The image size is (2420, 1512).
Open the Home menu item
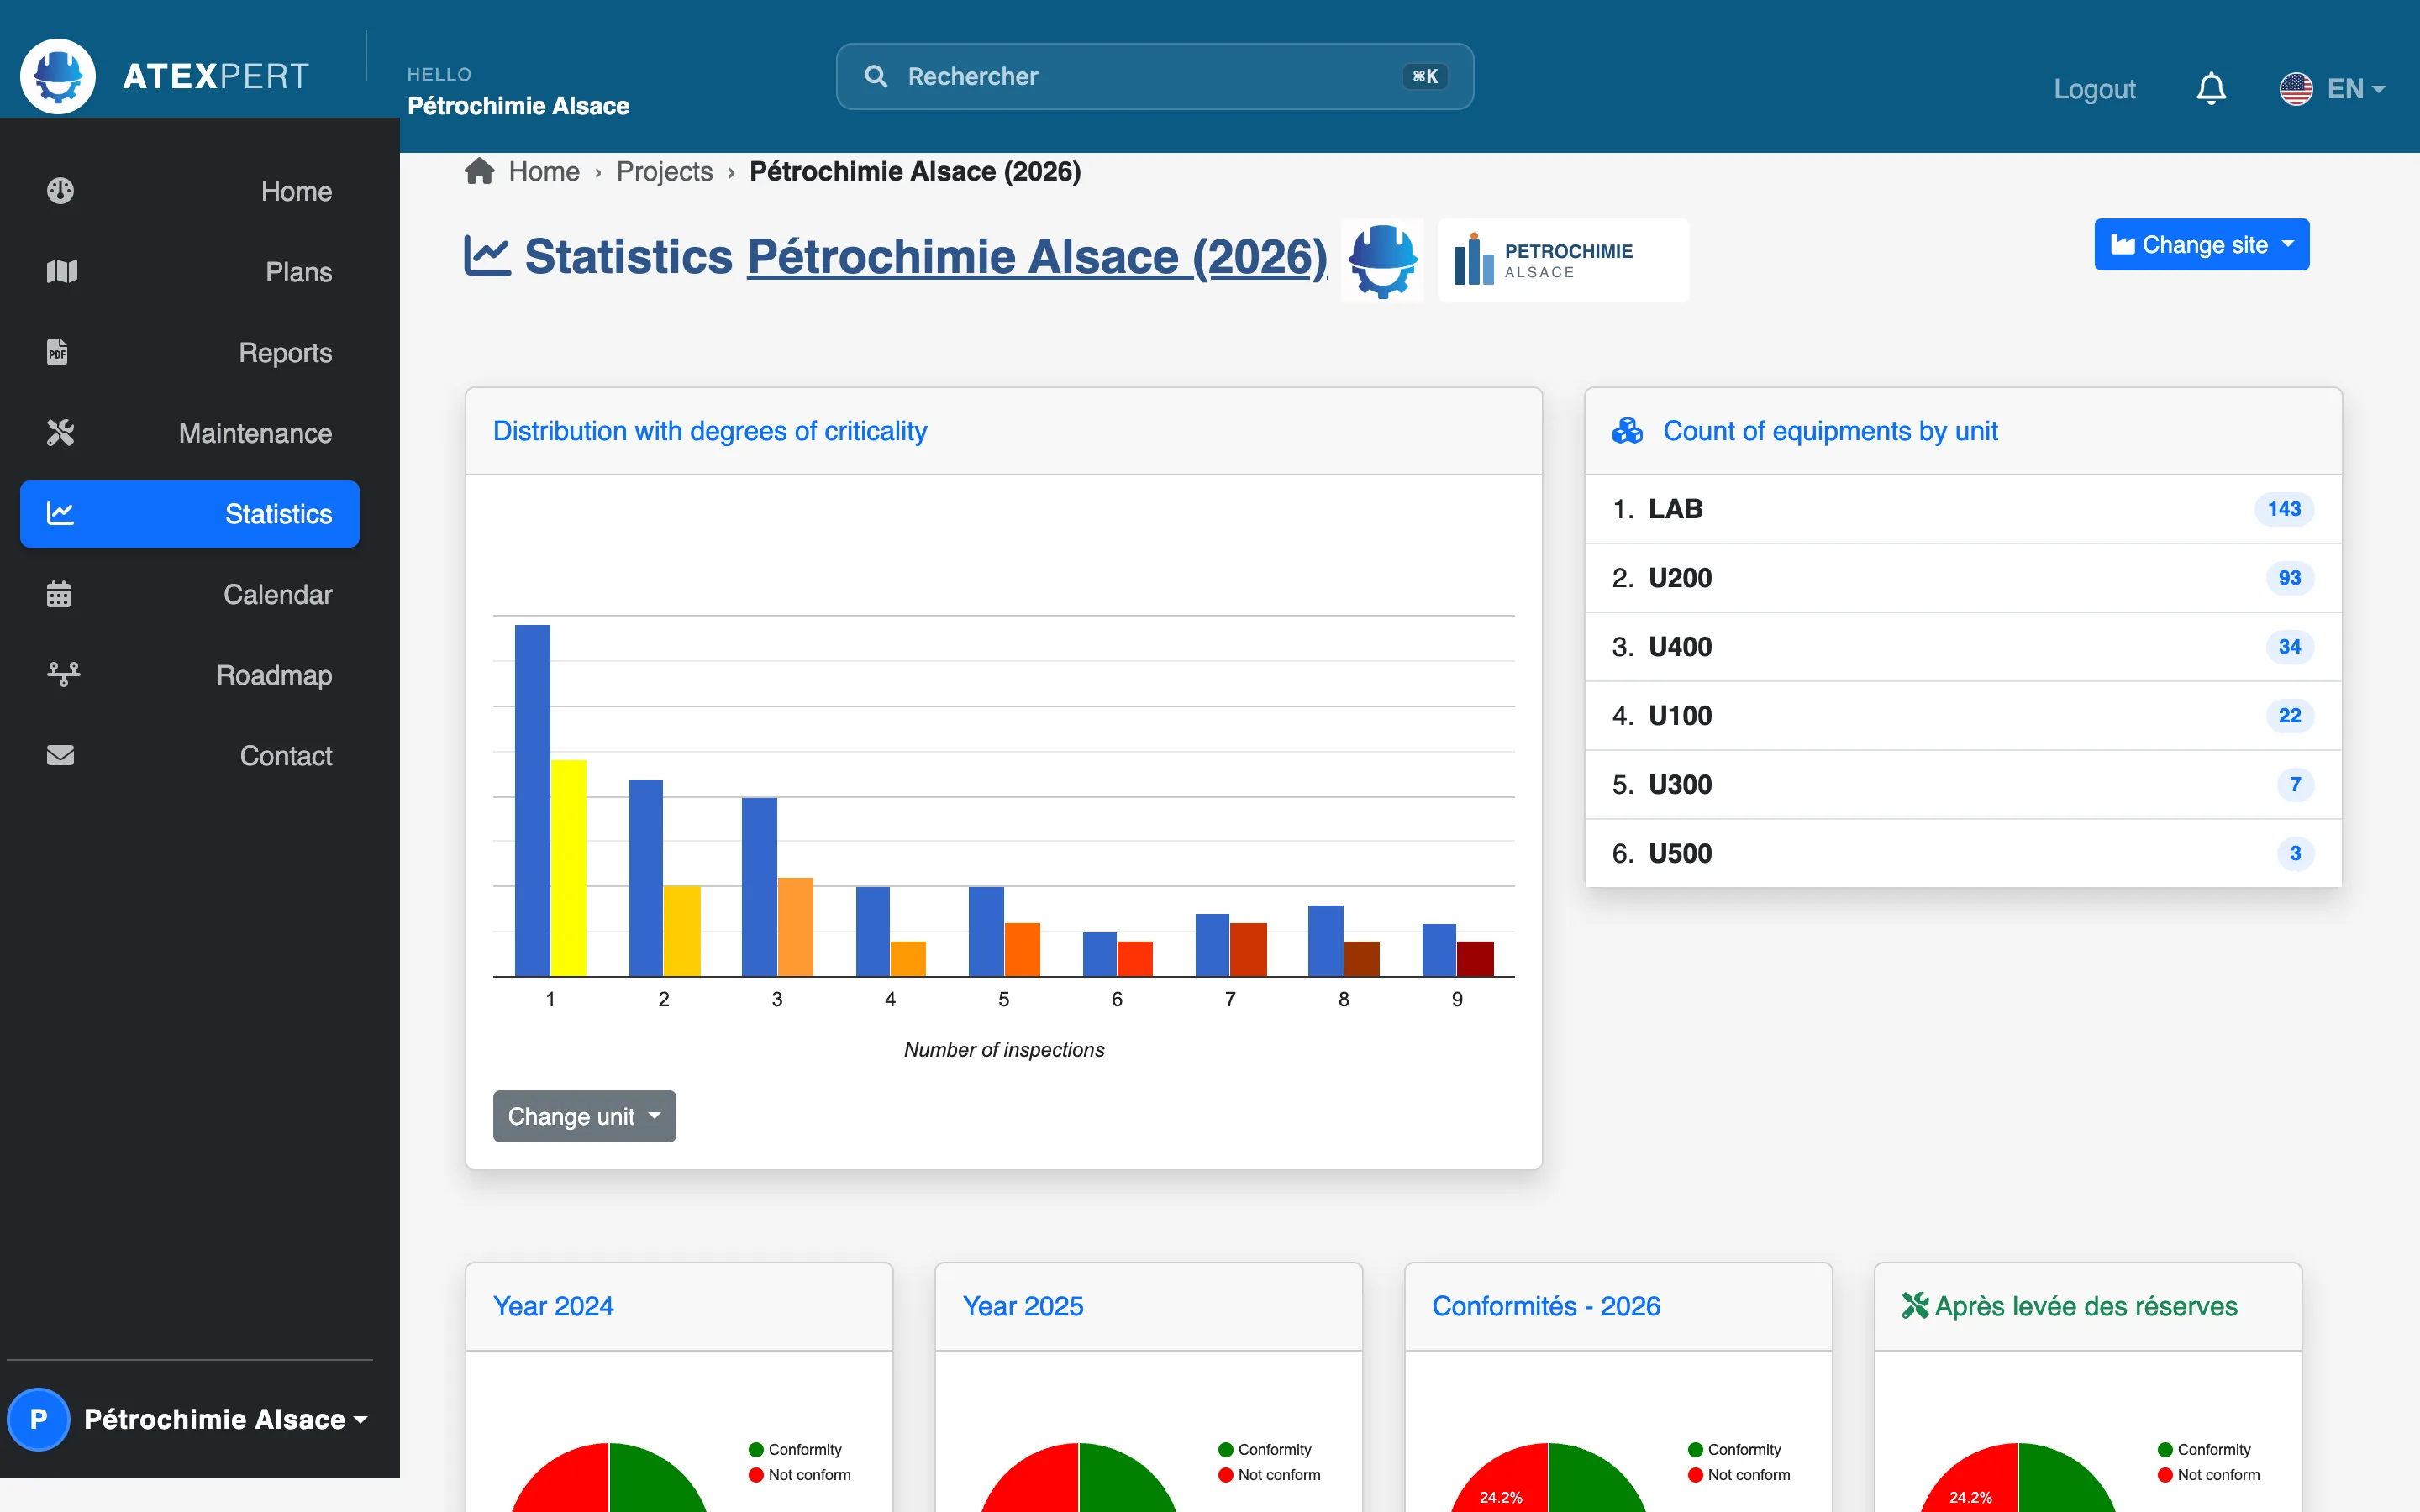pos(190,191)
